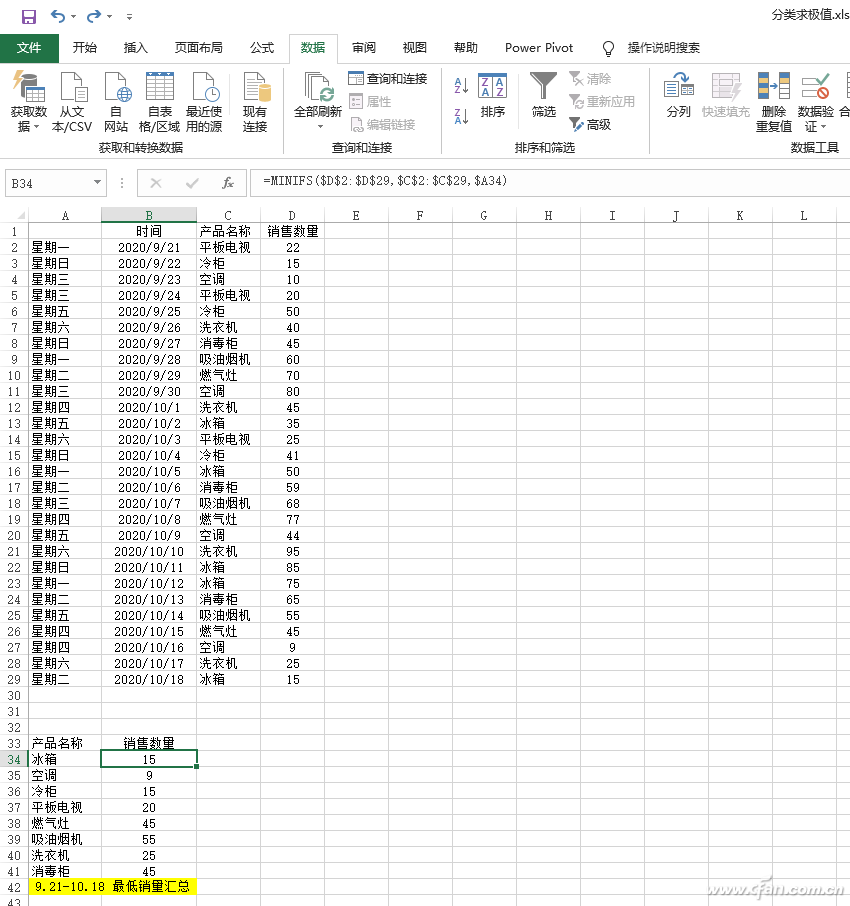
Task: Click the From Web (自网站) icon
Action: (x=116, y=102)
